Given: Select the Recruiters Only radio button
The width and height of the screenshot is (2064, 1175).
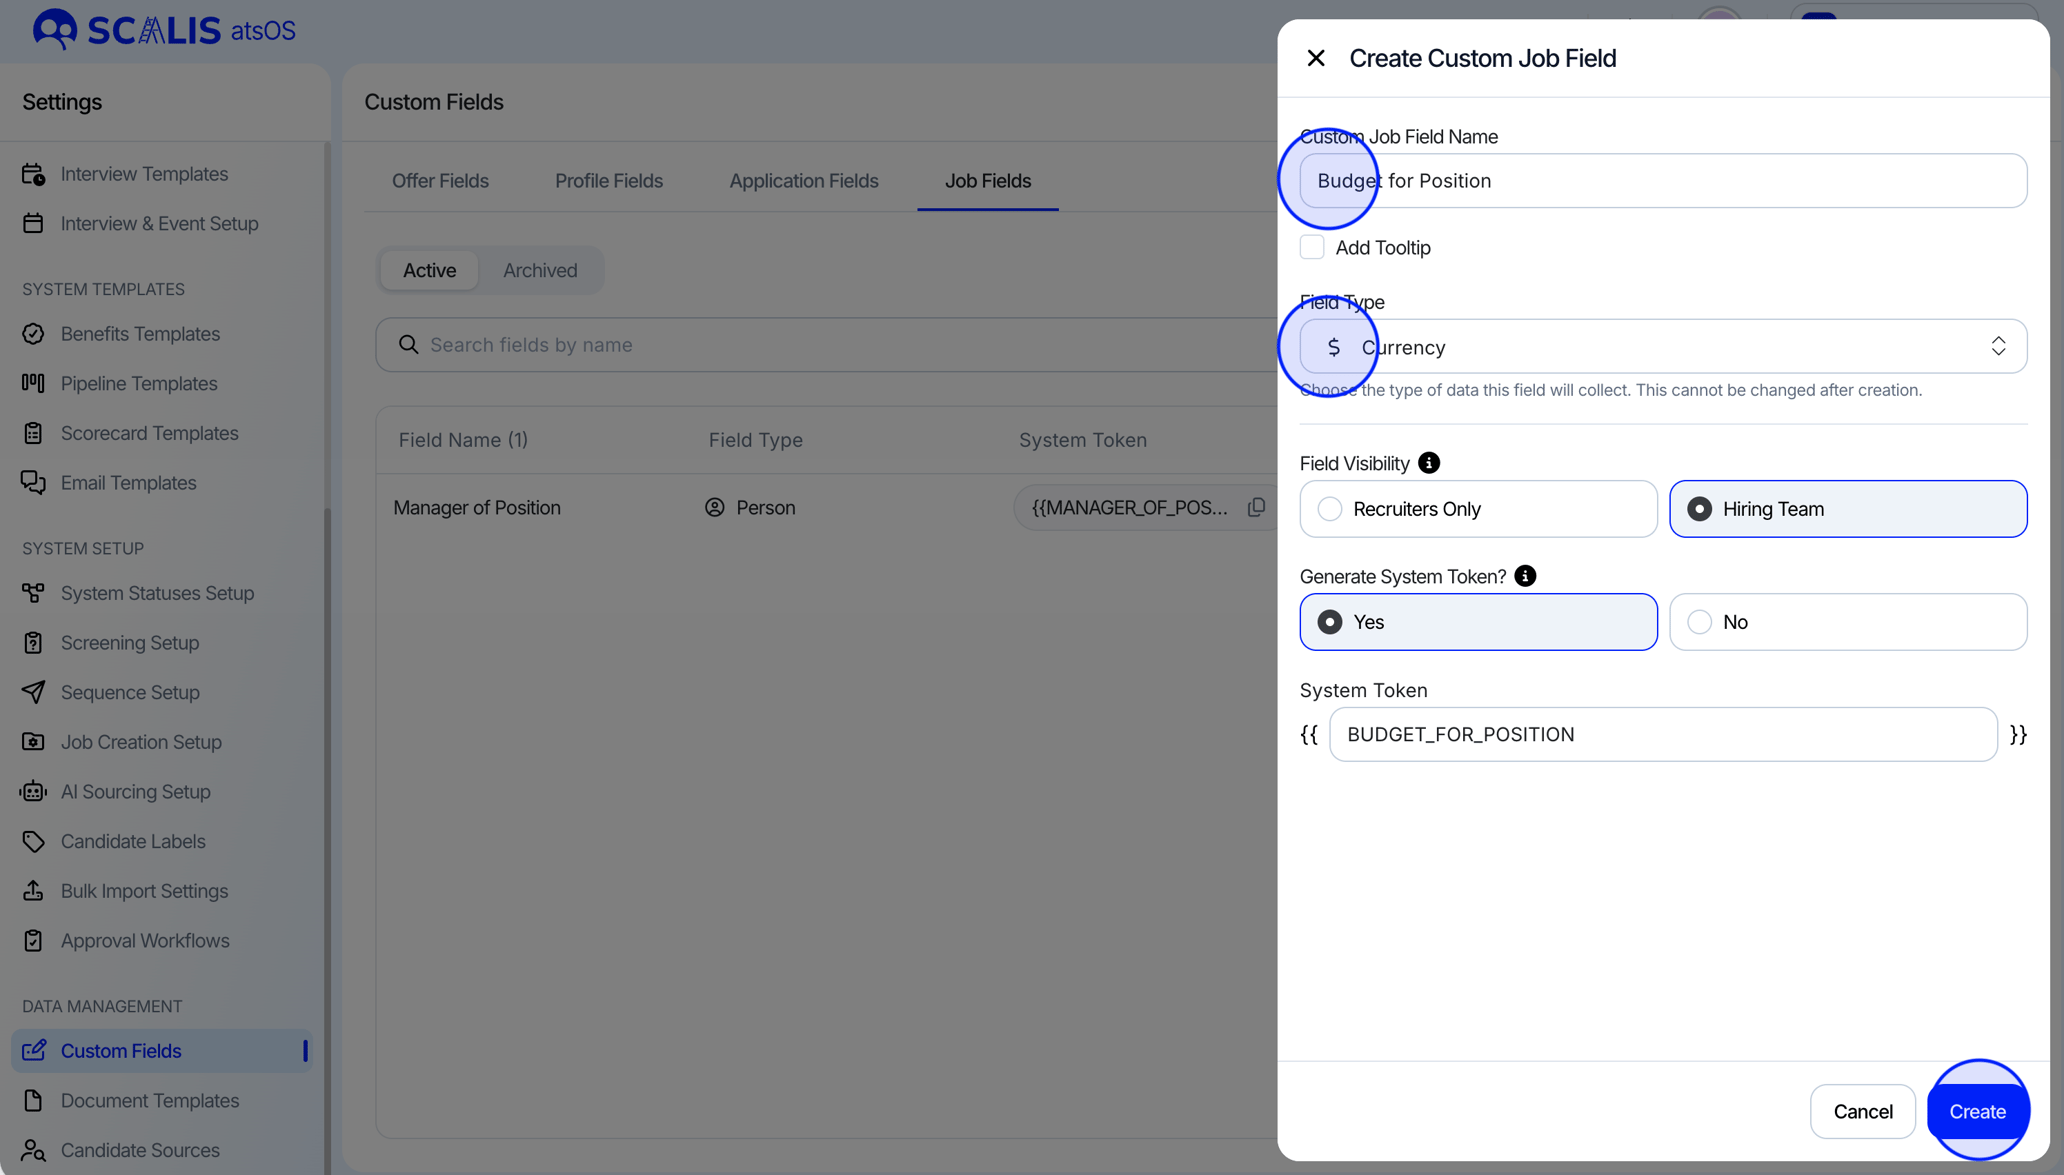Looking at the screenshot, I should point(1329,508).
